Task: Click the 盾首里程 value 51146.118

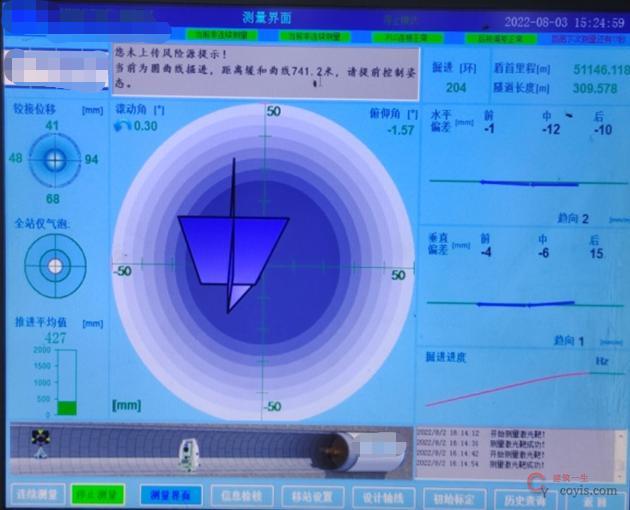Action: point(601,70)
